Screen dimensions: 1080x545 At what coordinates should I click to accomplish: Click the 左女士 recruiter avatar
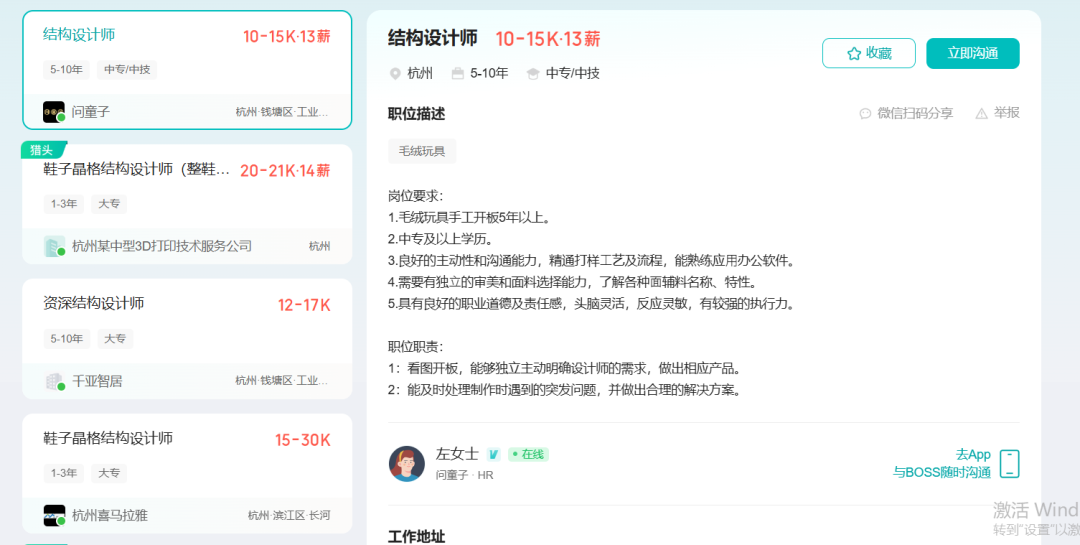point(407,464)
